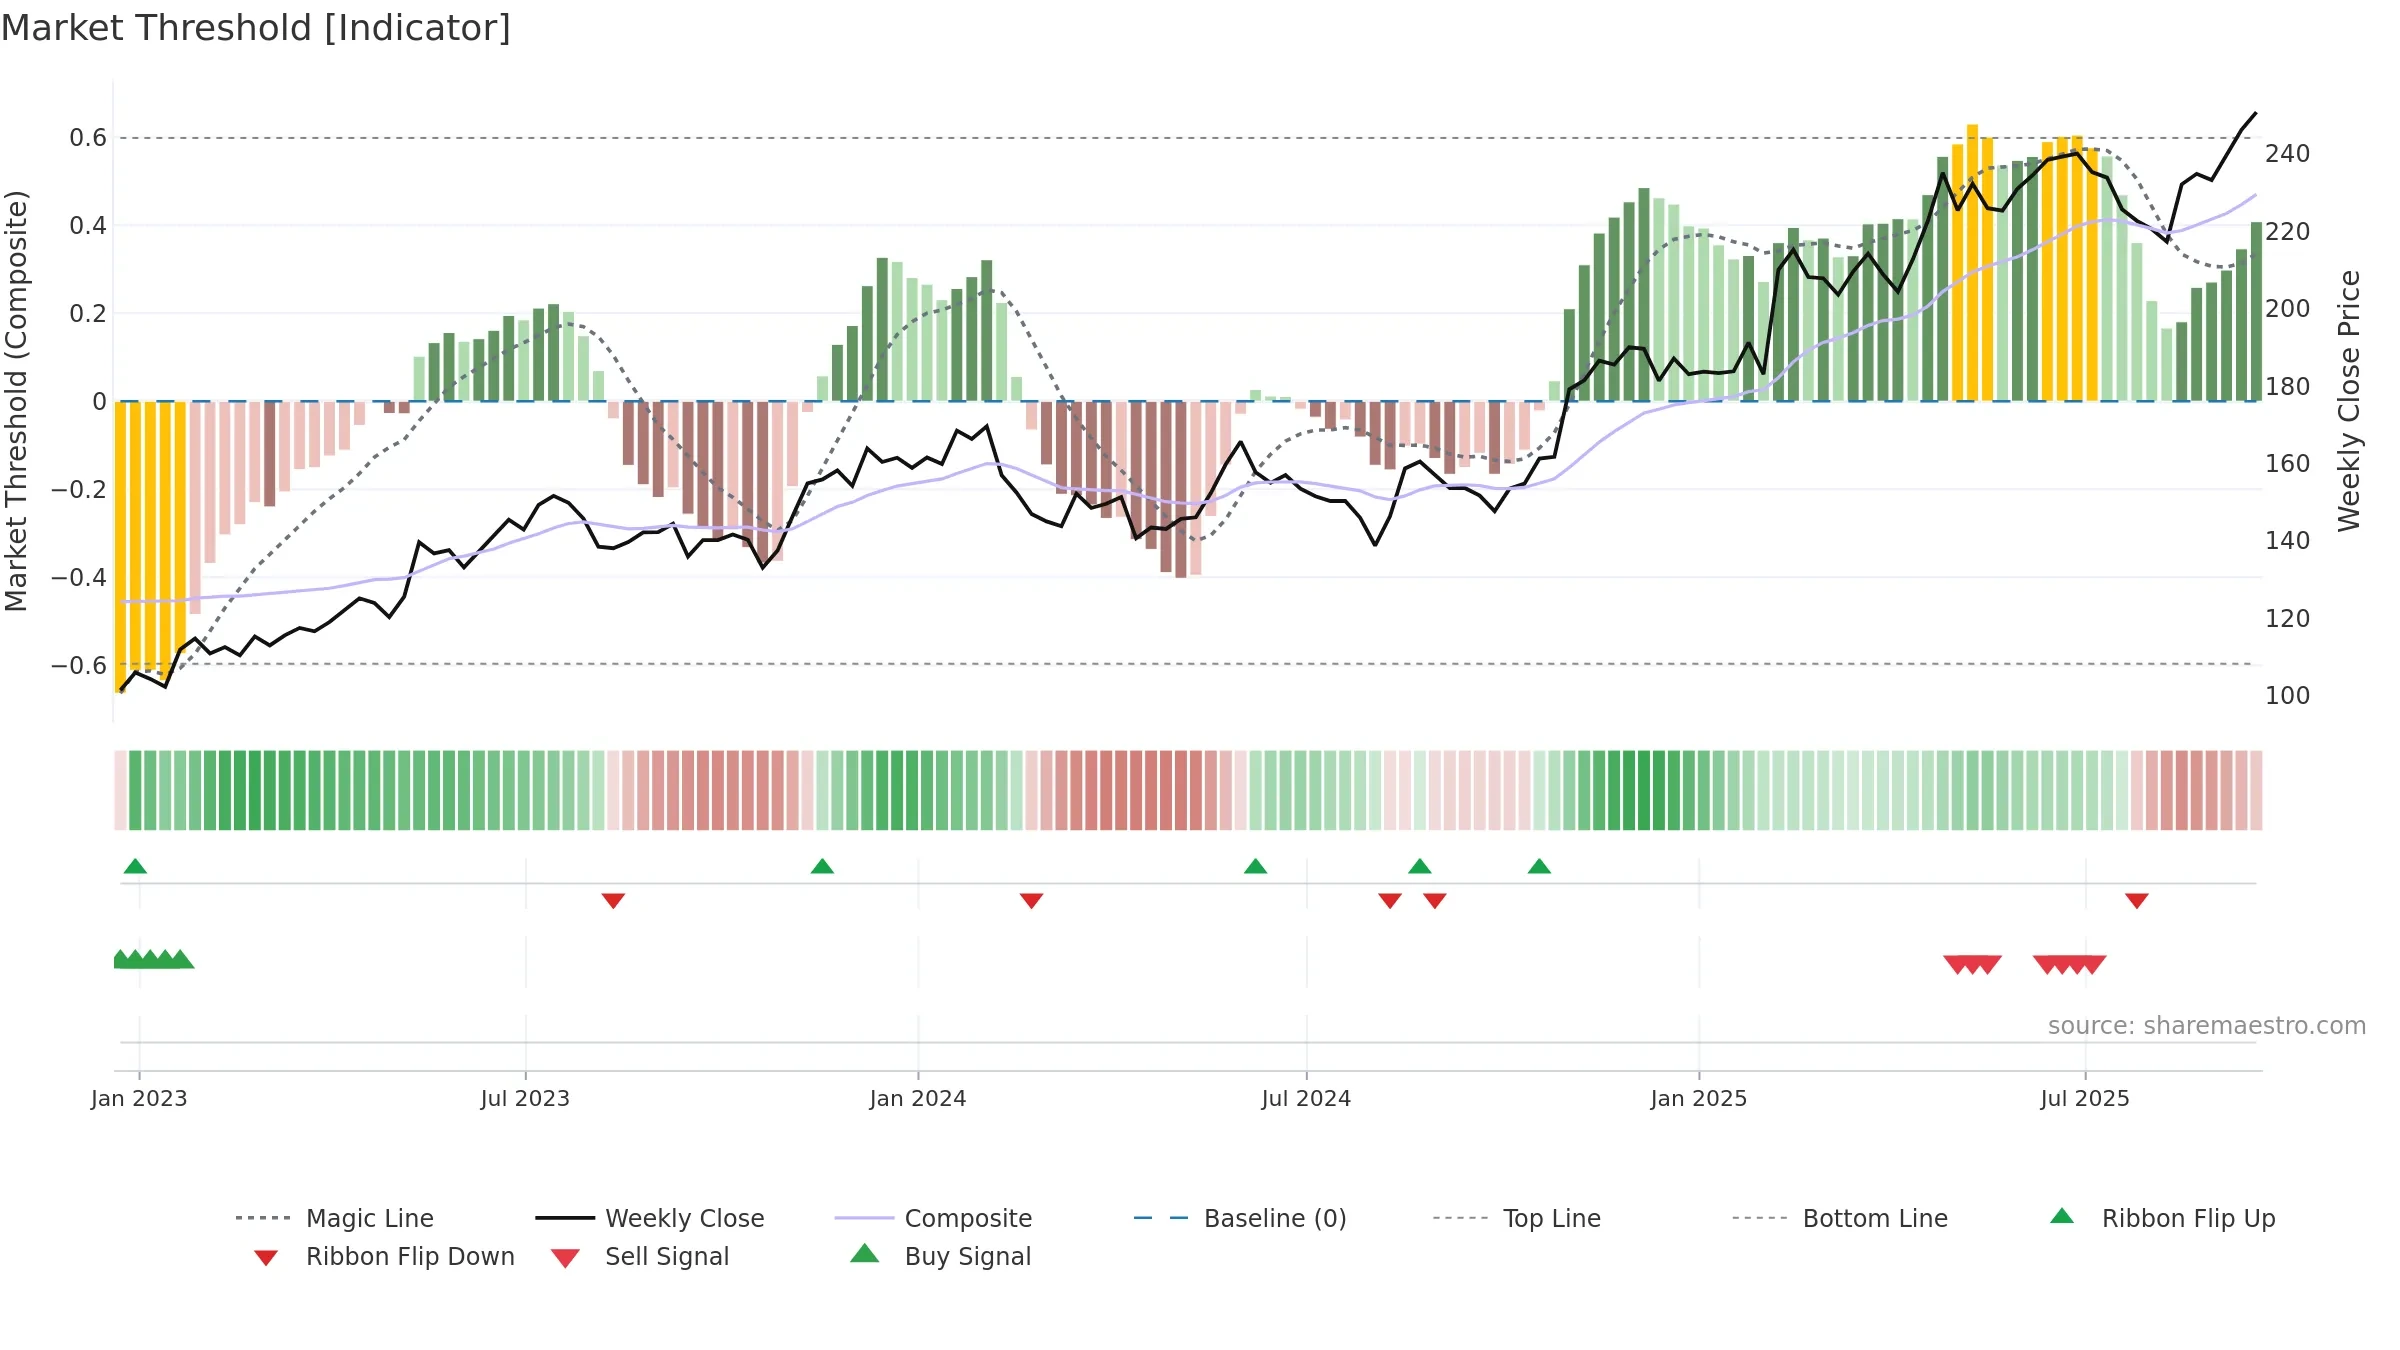The height and width of the screenshot is (1350, 2400).
Task: Click the 160 price tick on the right axis
Action: (2288, 464)
